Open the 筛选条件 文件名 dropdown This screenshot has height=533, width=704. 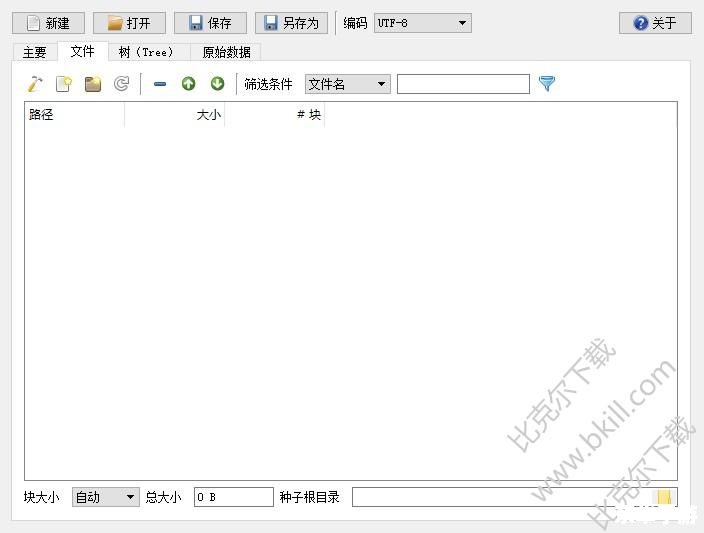tap(348, 84)
